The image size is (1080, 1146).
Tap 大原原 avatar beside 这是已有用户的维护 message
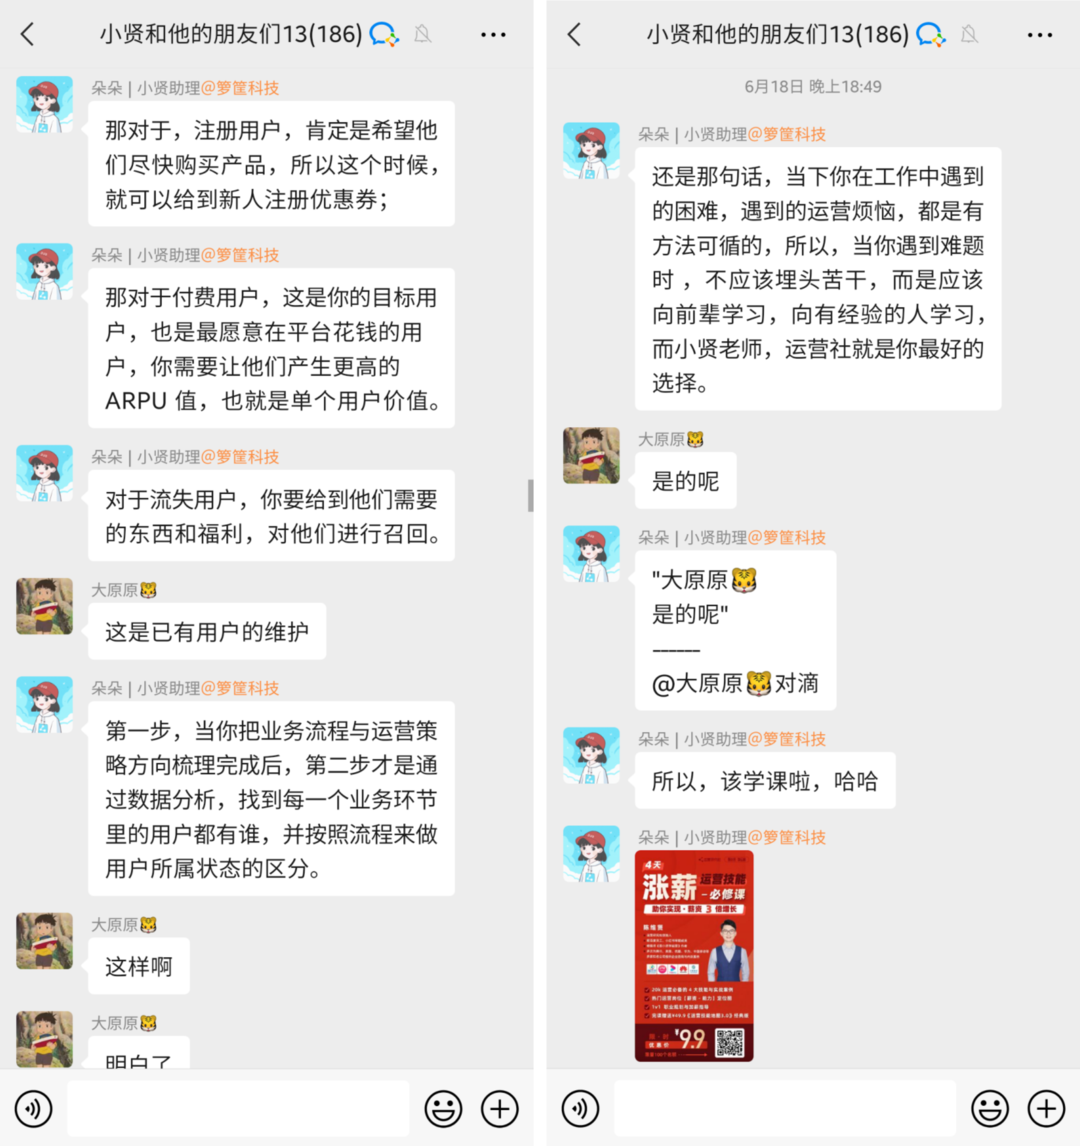point(45,607)
